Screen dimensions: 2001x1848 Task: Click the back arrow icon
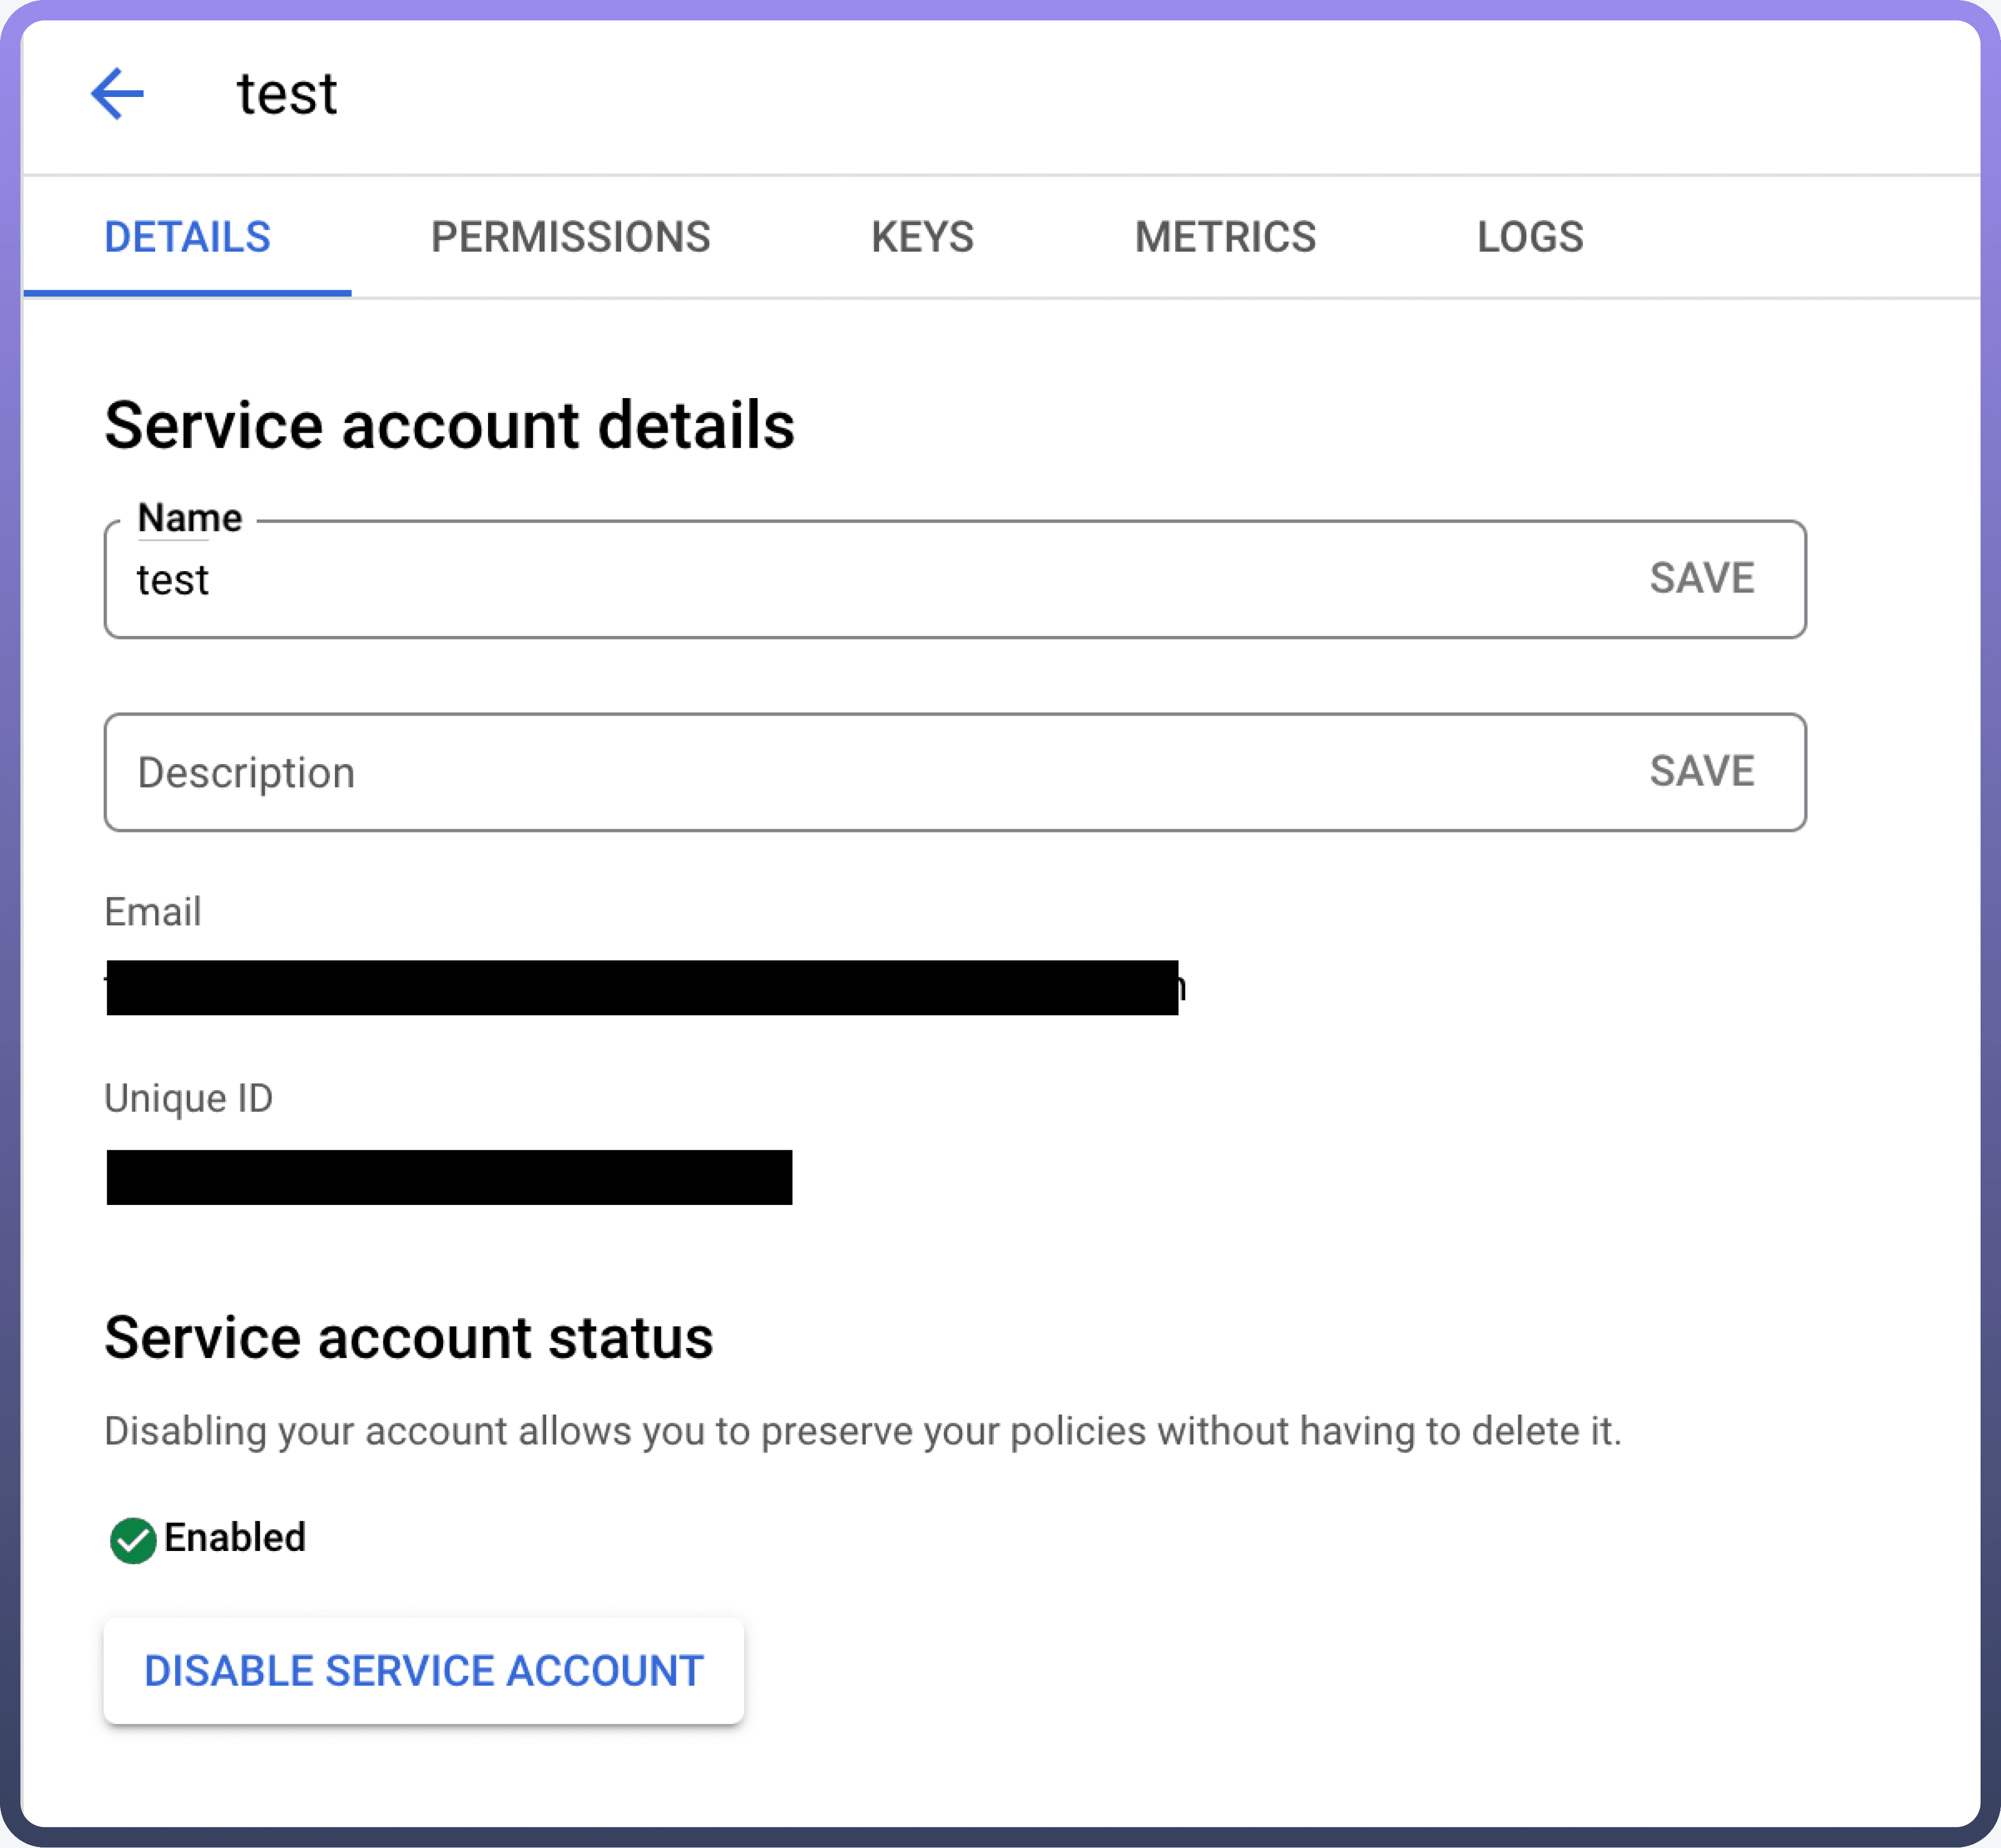118,94
